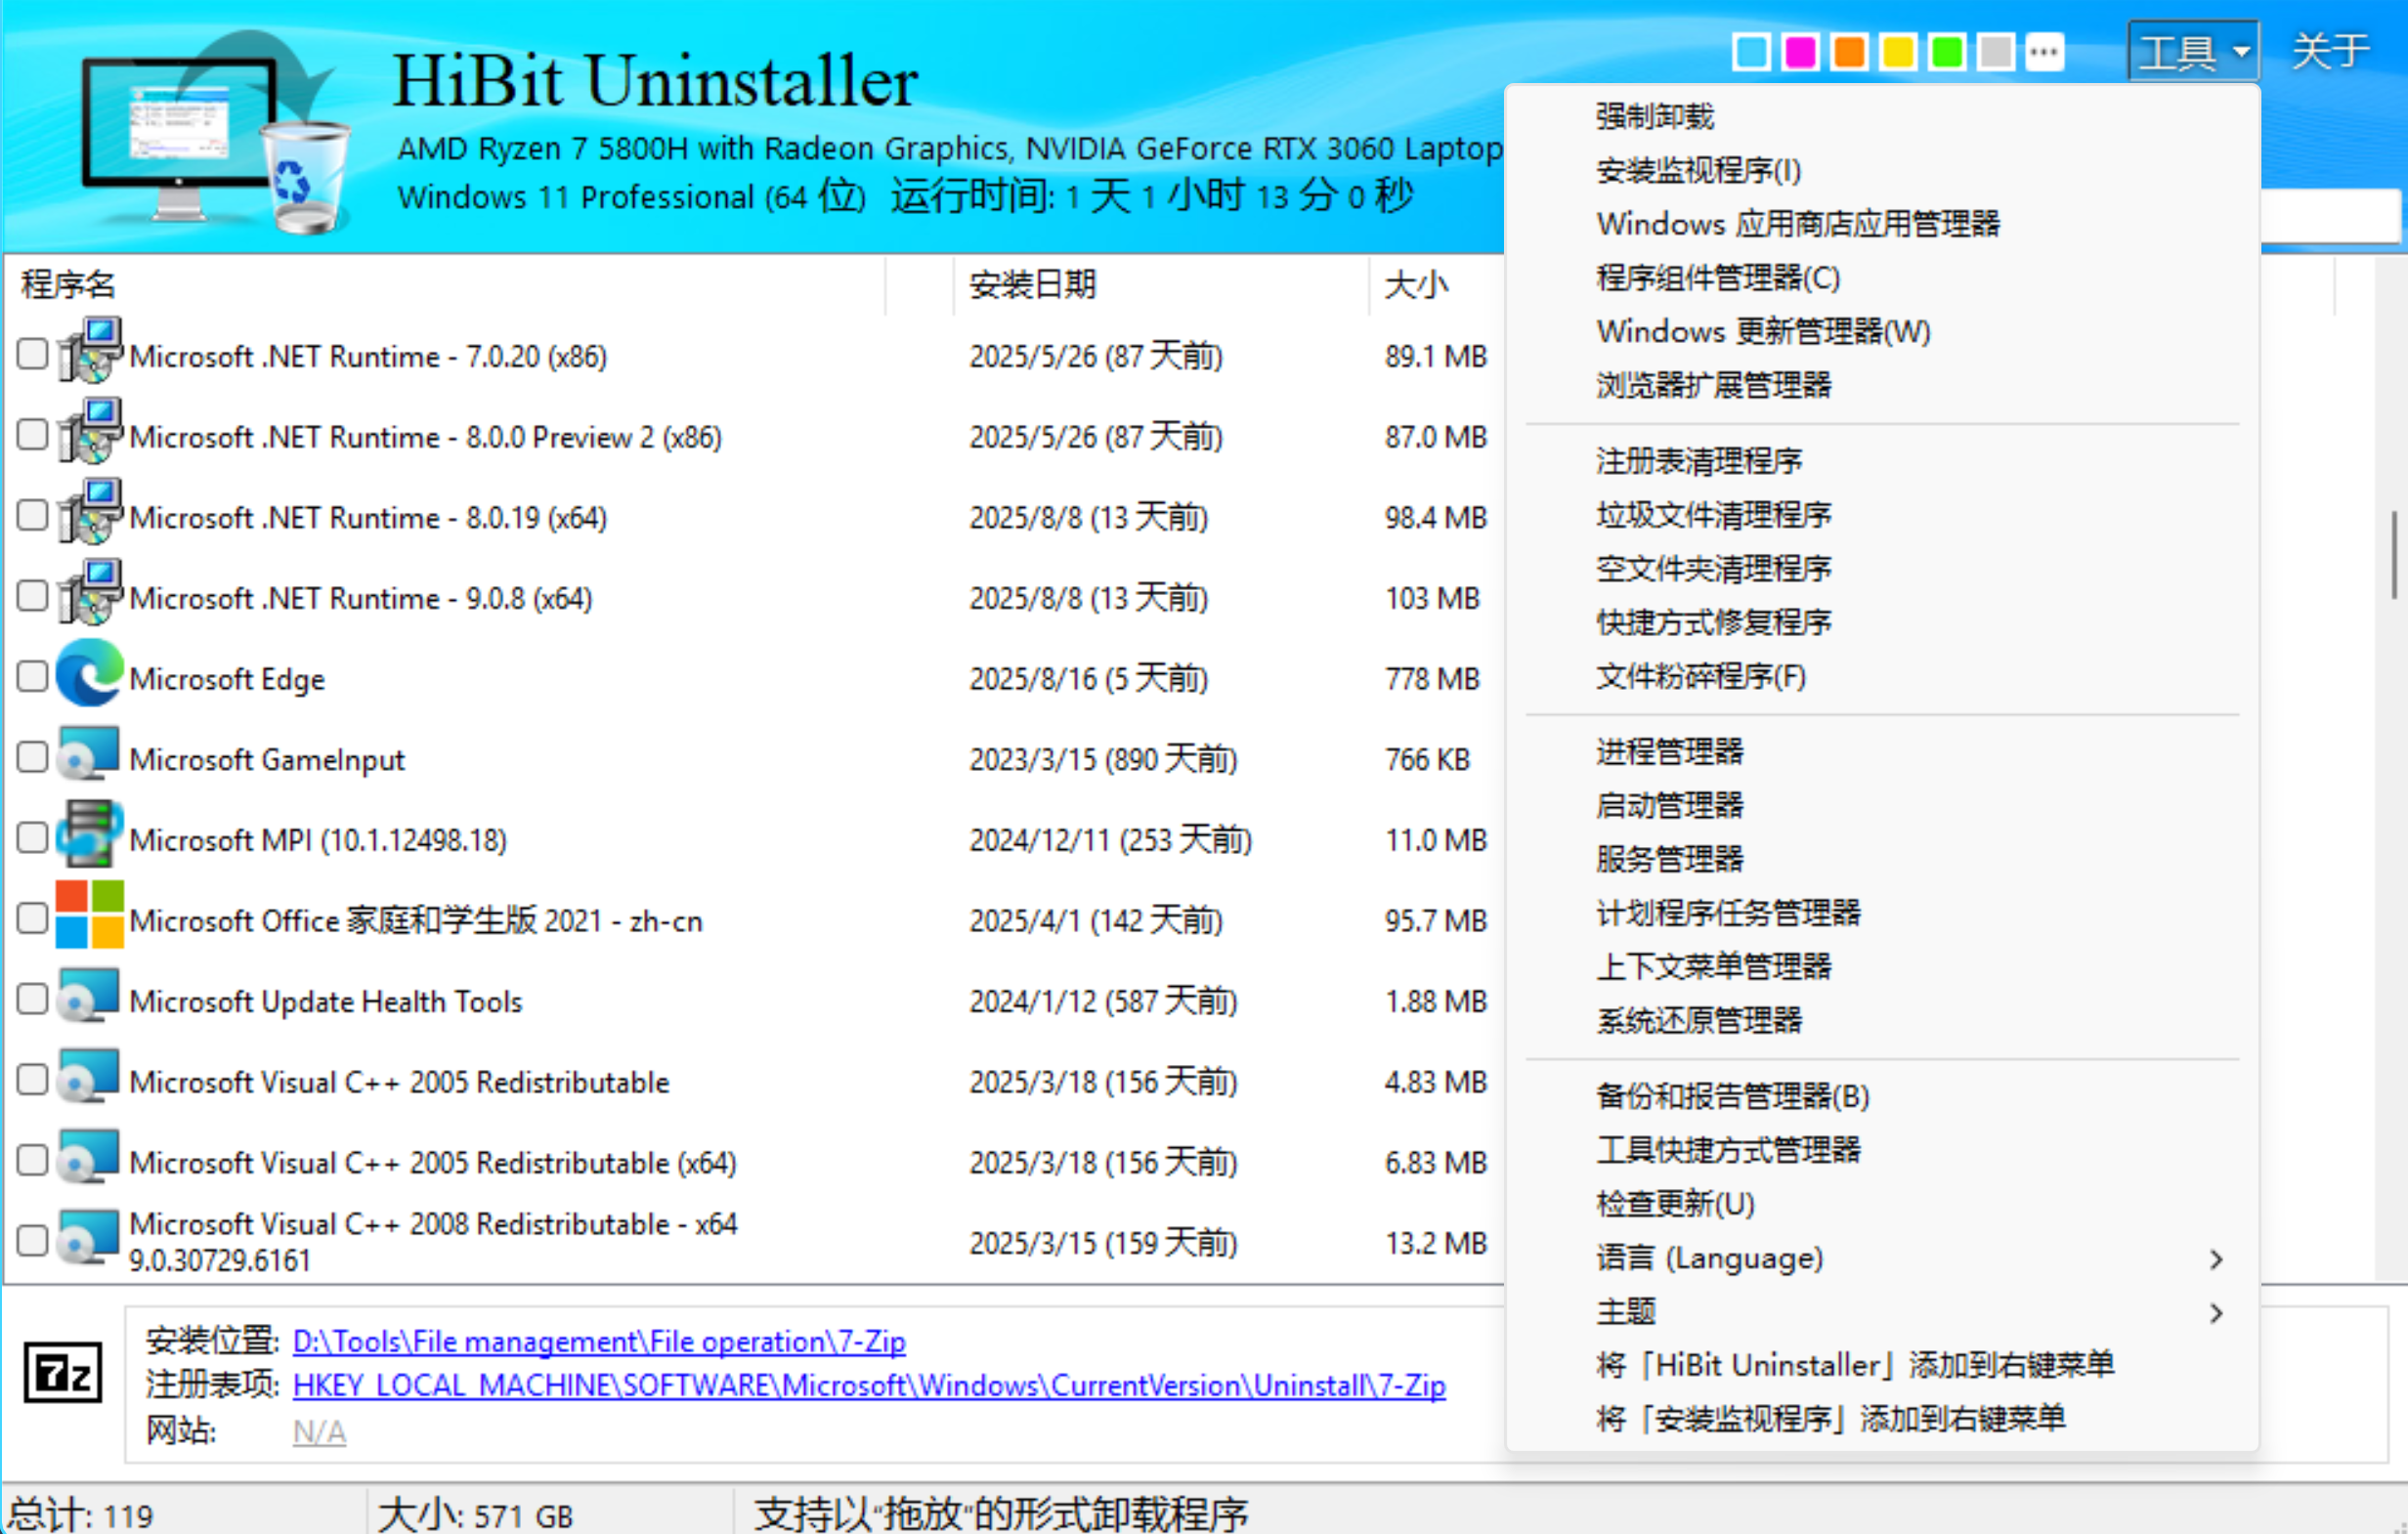Collapse the 工具 dropdown menu button
The width and height of the screenshot is (2408, 1534).
click(x=2192, y=52)
